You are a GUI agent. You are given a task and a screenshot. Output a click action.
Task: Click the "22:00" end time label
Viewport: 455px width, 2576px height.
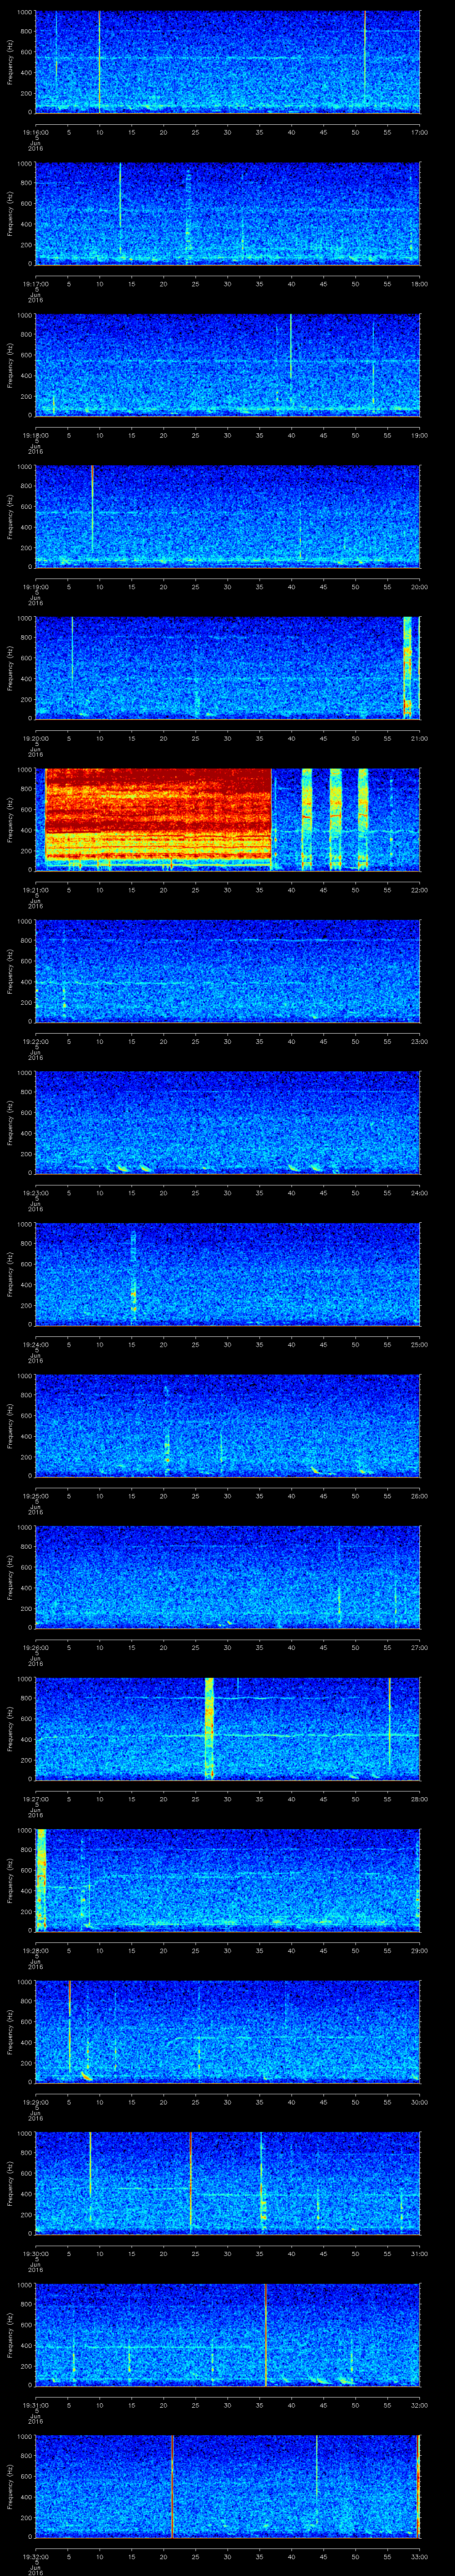(x=420, y=890)
